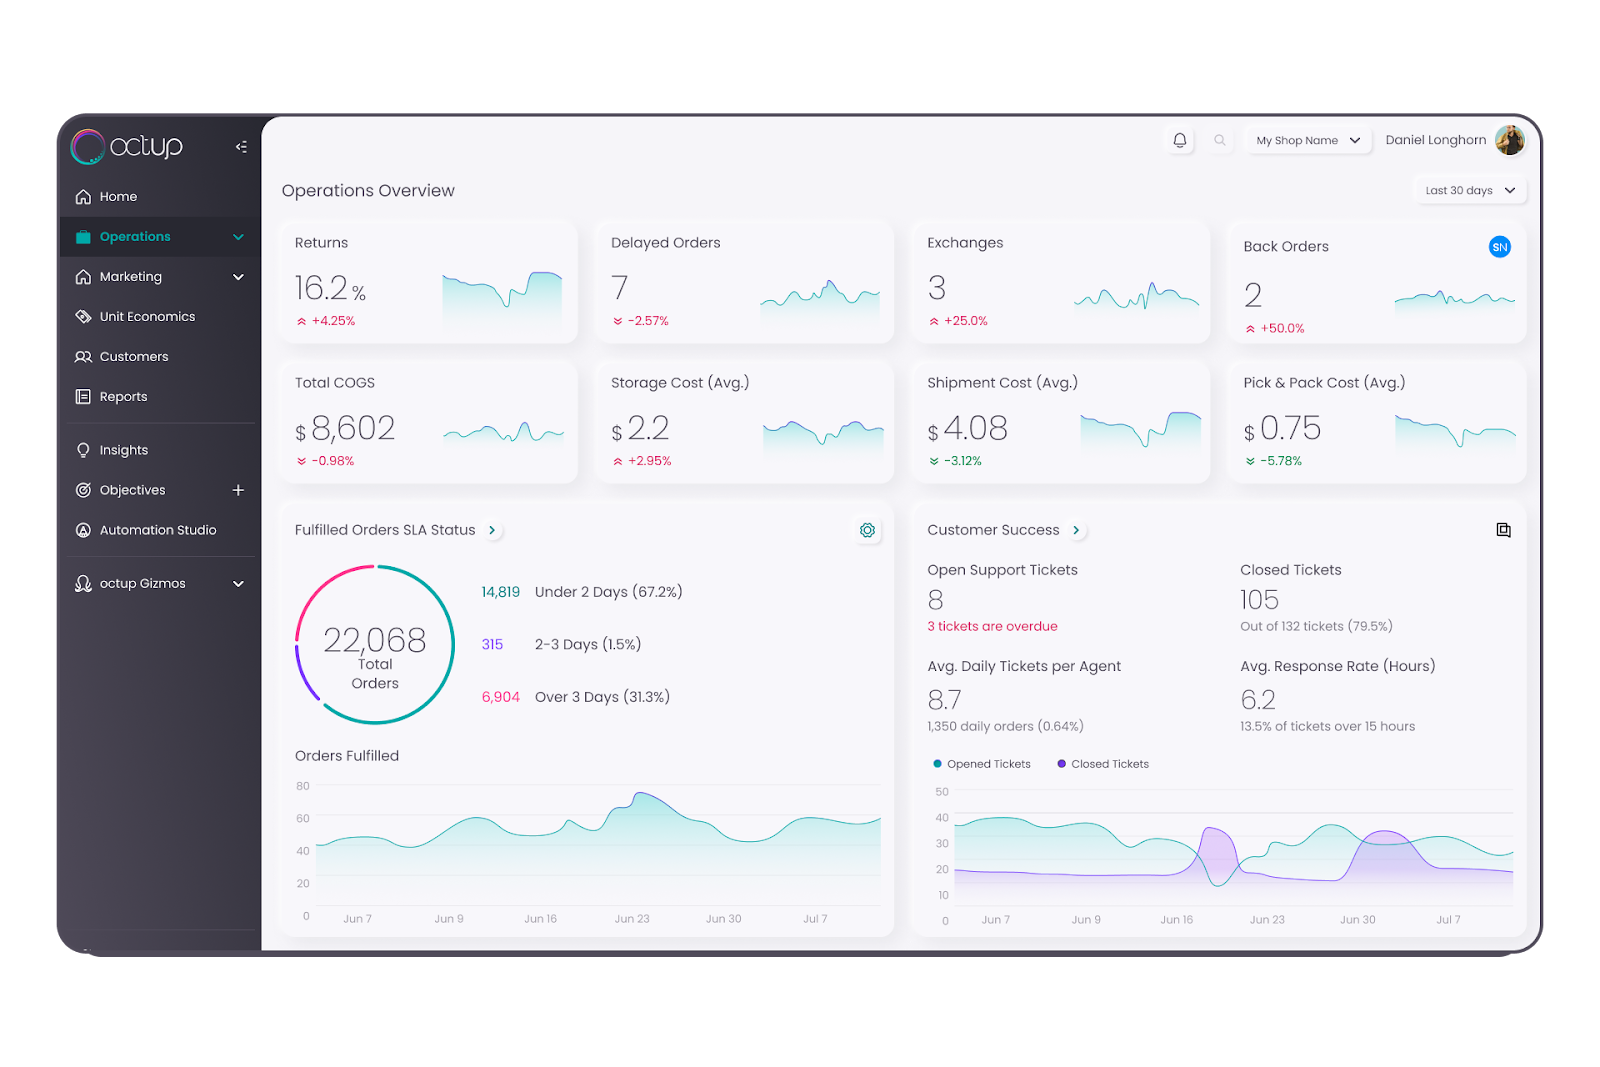1600x1067 pixels.
Task: Open Fulfilled Orders SLA settings gear
Action: tap(867, 530)
